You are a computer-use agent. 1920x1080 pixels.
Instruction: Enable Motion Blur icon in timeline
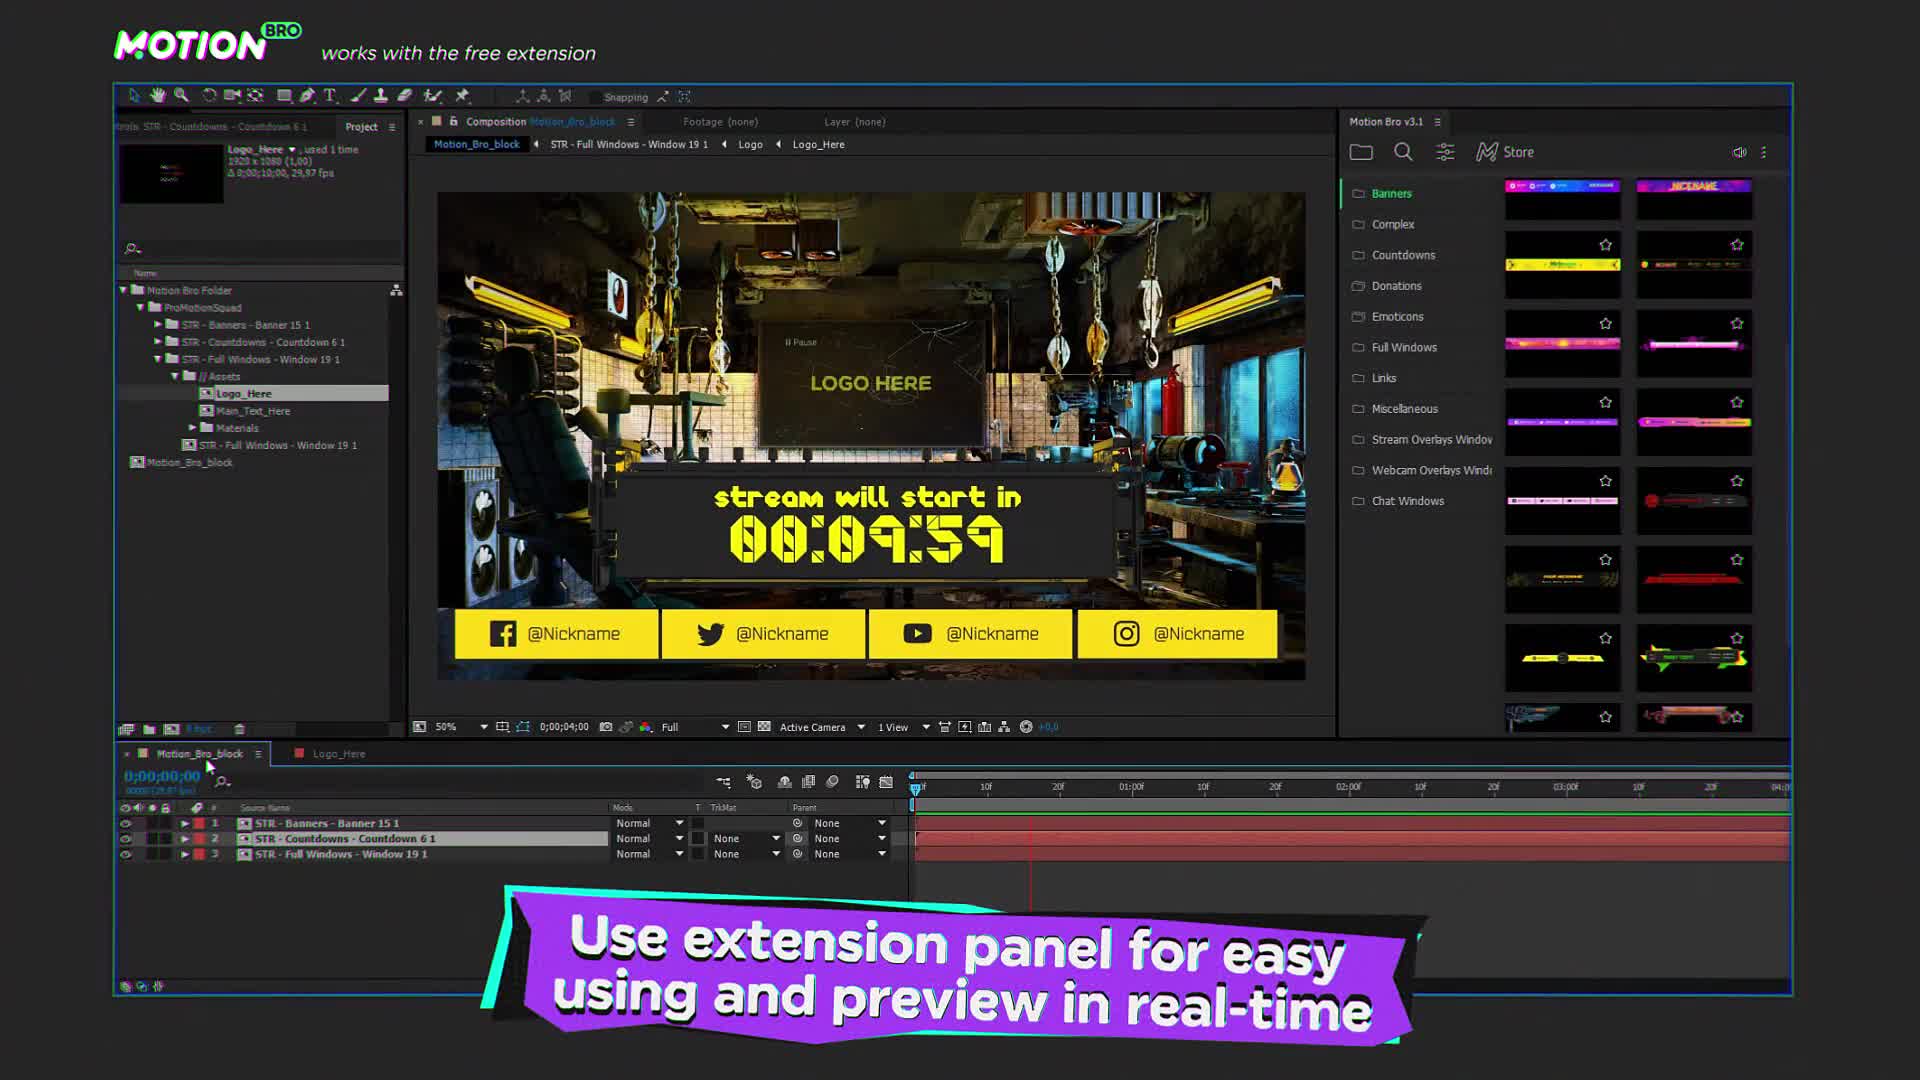832,782
